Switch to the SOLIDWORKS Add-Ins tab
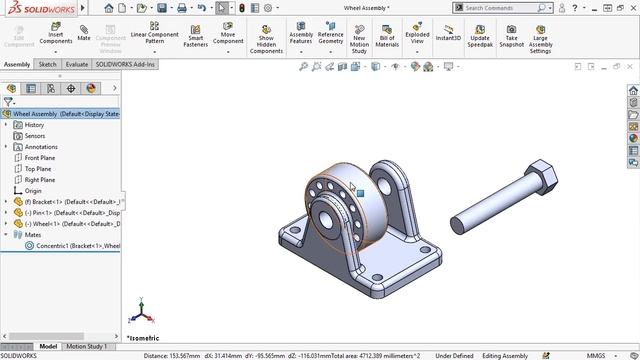The height and width of the screenshot is (360, 640). pos(125,64)
